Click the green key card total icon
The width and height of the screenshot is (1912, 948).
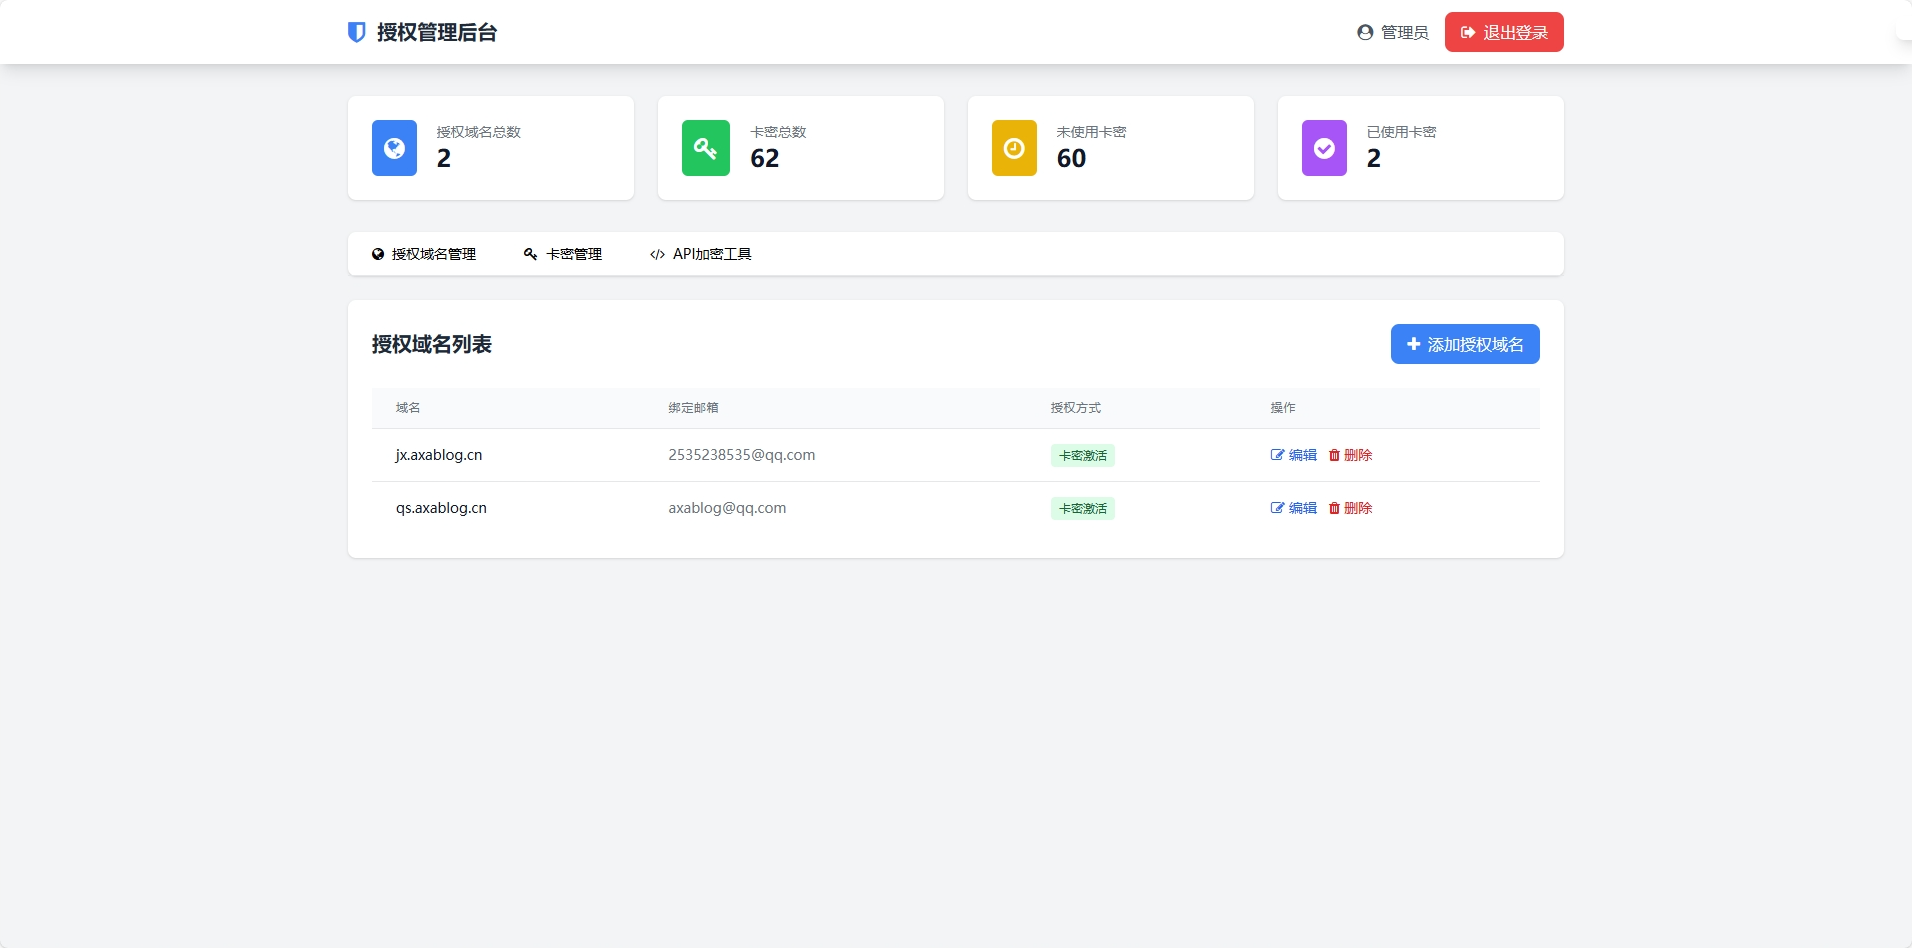[x=705, y=148]
